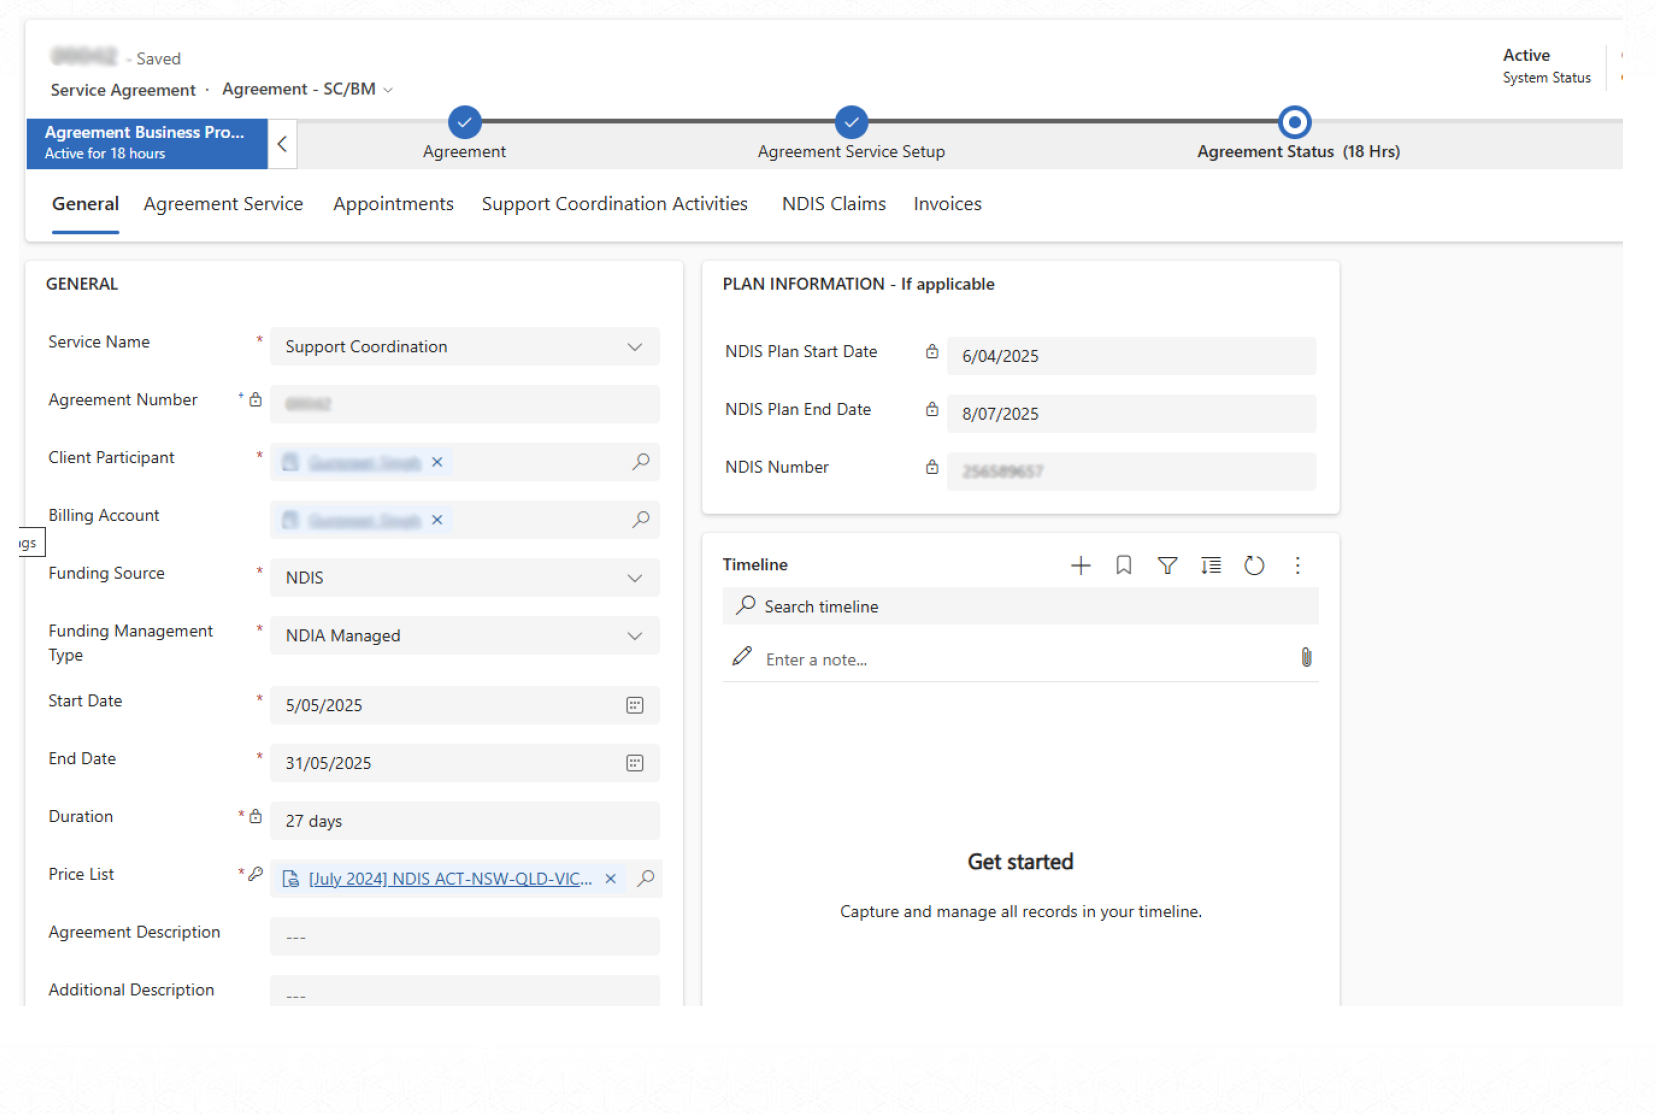Open timeline more options vertical ellipsis
Image resolution: width=1656 pixels, height=1114 pixels.
click(1298, 566)
